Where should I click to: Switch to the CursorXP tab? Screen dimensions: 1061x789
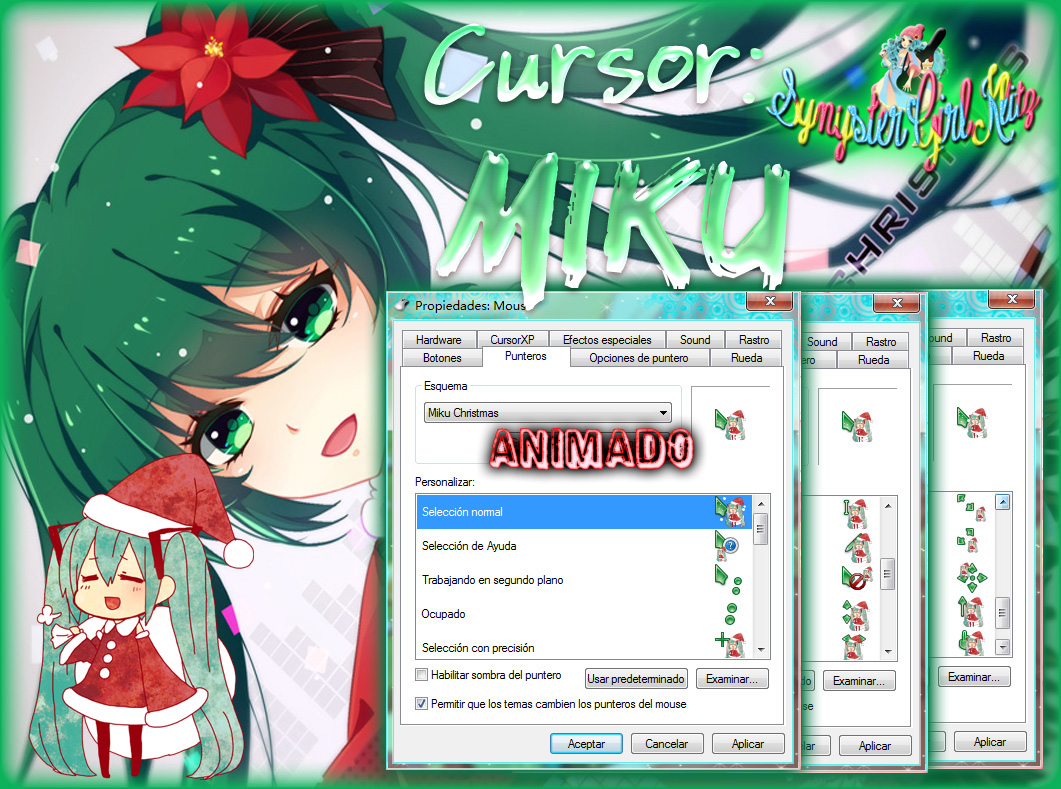pyautogui.click(x=513, y=338)
